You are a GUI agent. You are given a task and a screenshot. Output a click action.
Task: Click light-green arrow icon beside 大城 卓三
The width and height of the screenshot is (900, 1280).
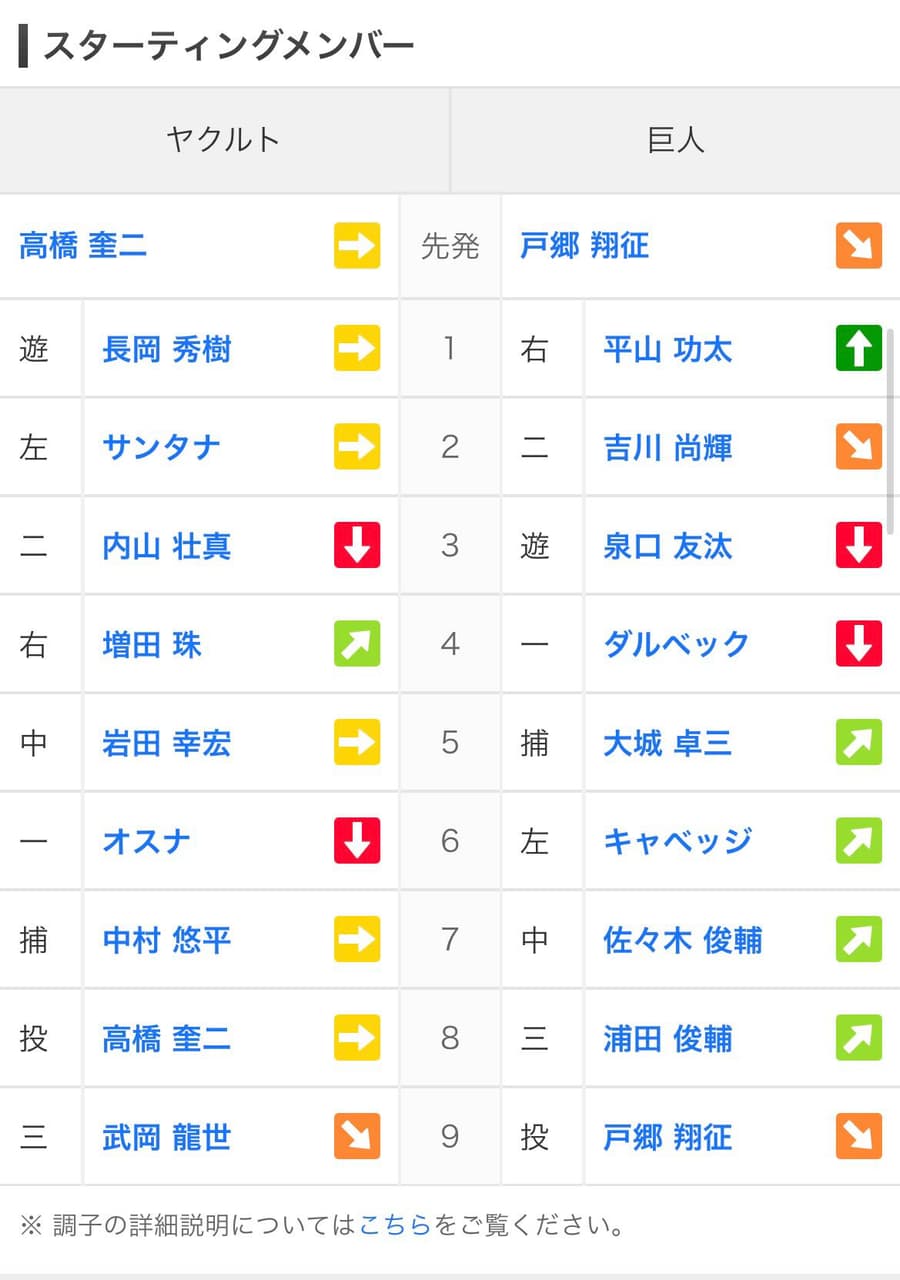click(x=859, y=742)
